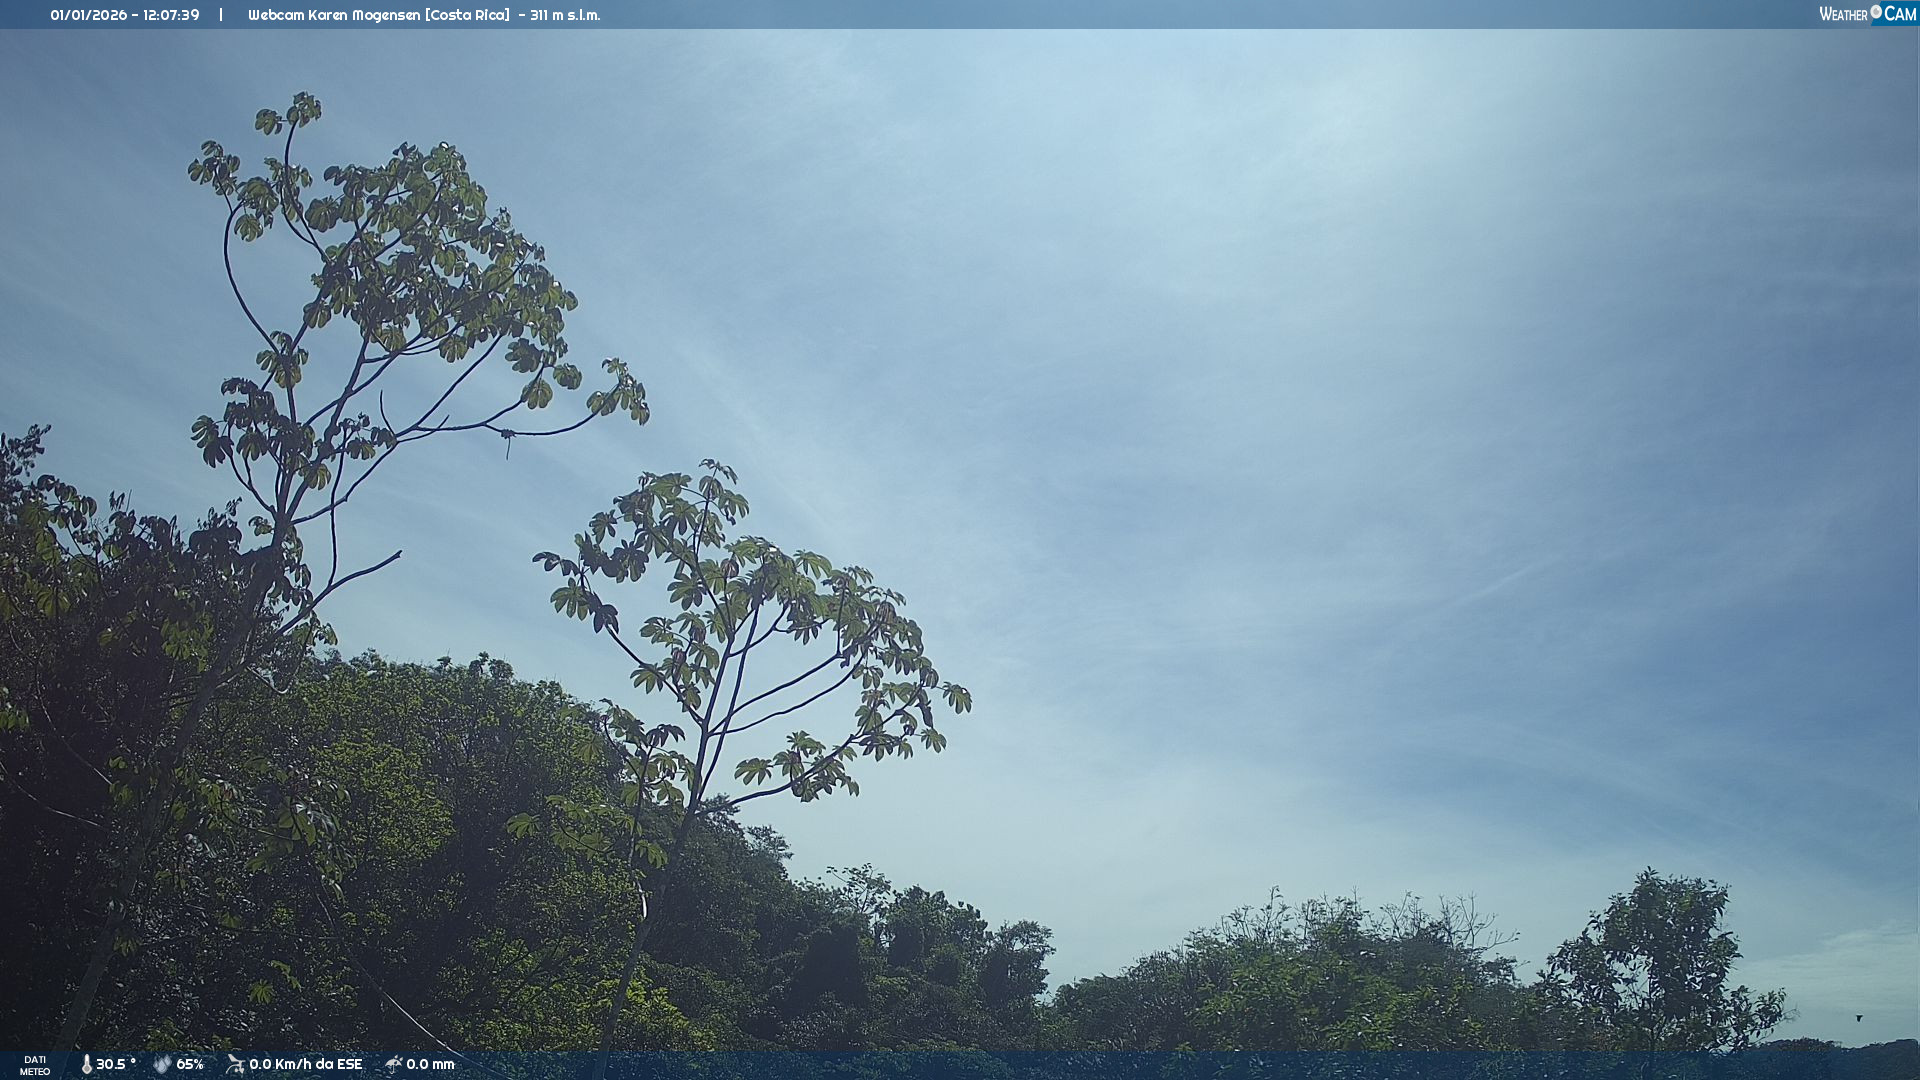This screenshot has width=1920, height=1080.
Task: Click the wind anemometer icon
Action: pyautogui.click(x=235, y=1064)
